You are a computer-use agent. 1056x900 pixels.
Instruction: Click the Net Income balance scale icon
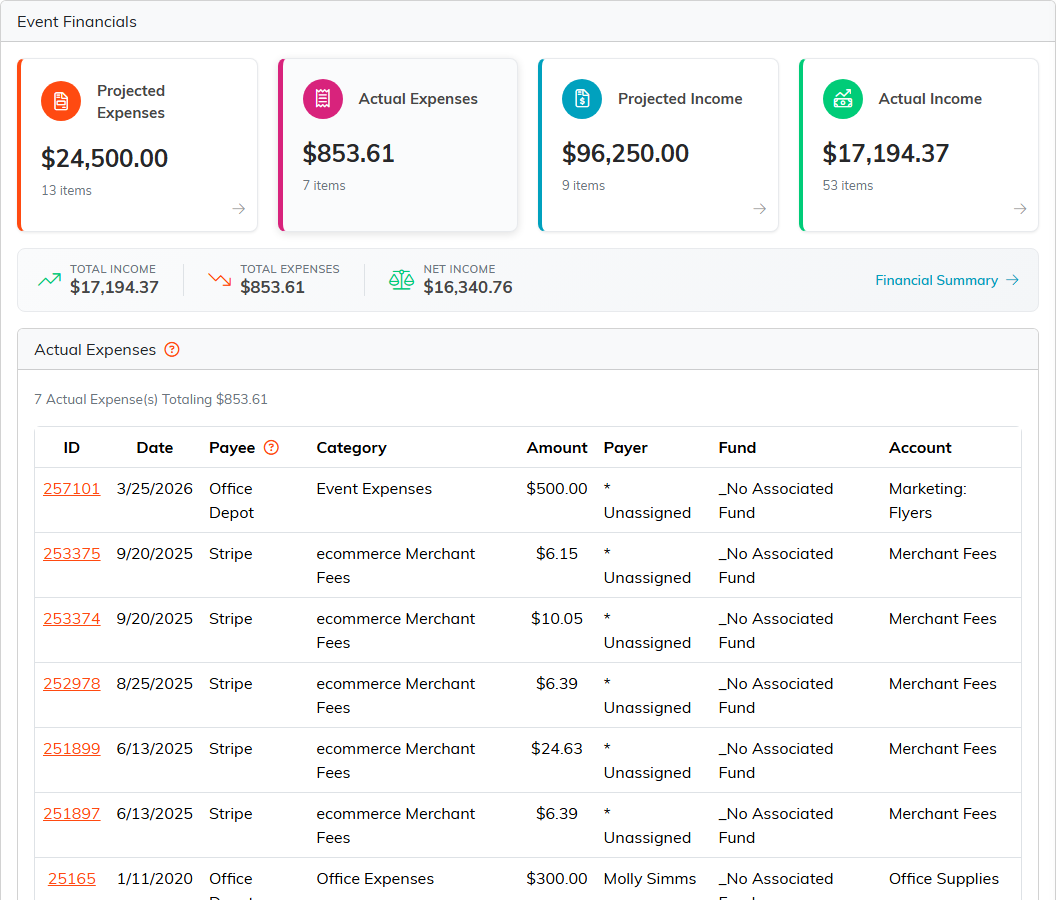(x=401, y=280)
